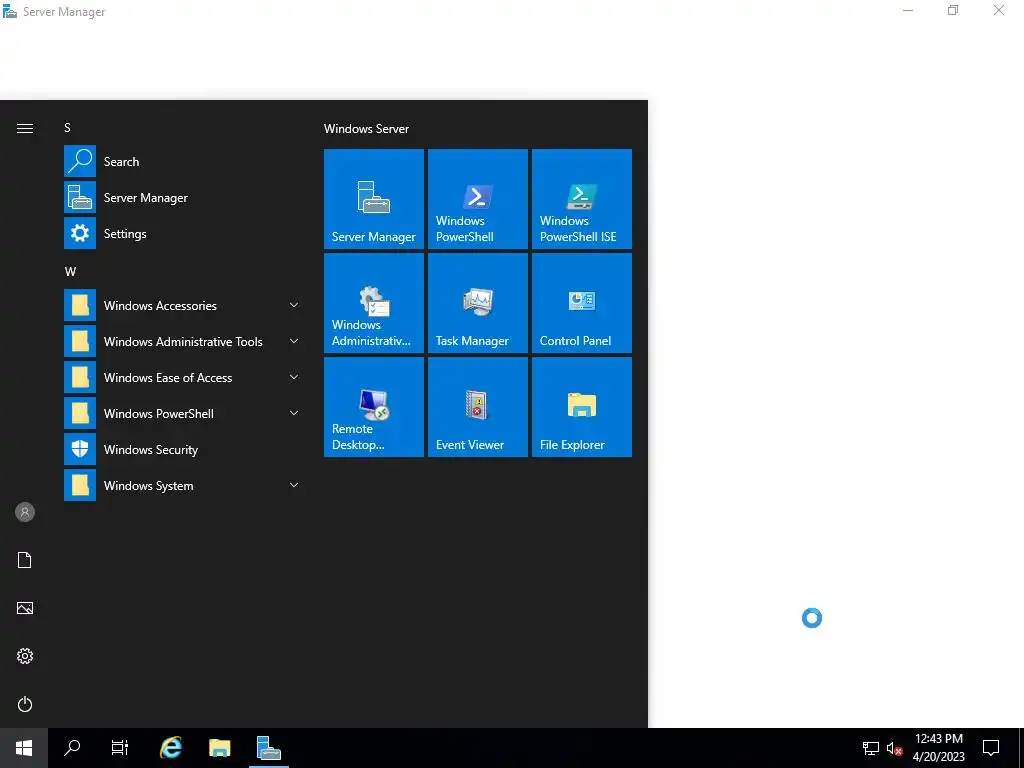Expand the Windows Administrative Tools folder
The height and width of the screenshot is (768, 1024).
tap(183, 342)
